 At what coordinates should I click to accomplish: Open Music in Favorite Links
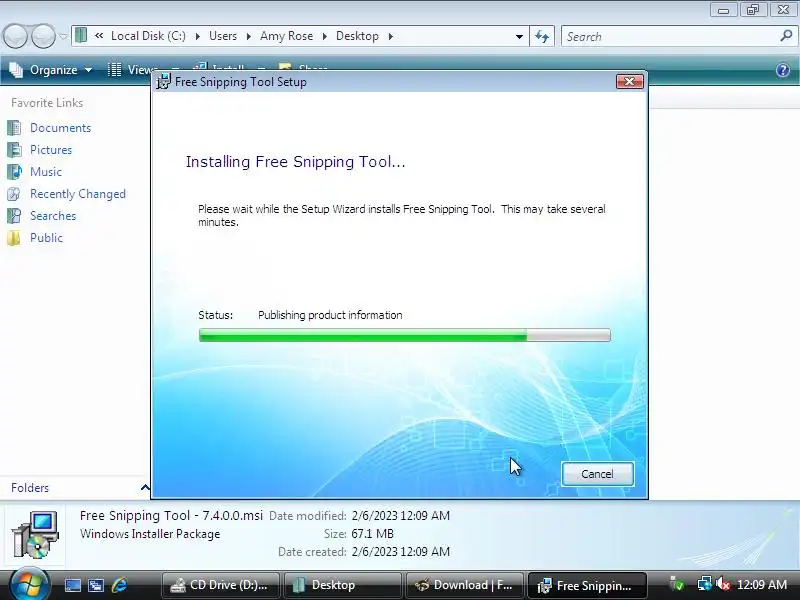pos(46,171)
